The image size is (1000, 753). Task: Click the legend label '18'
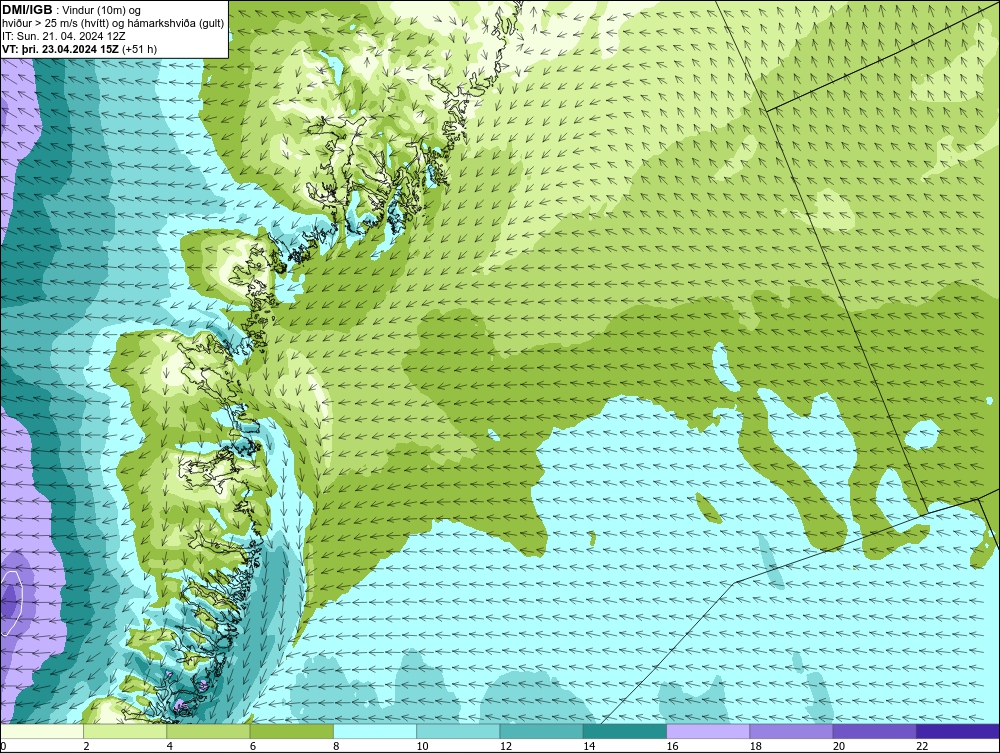tap(755, 747)
